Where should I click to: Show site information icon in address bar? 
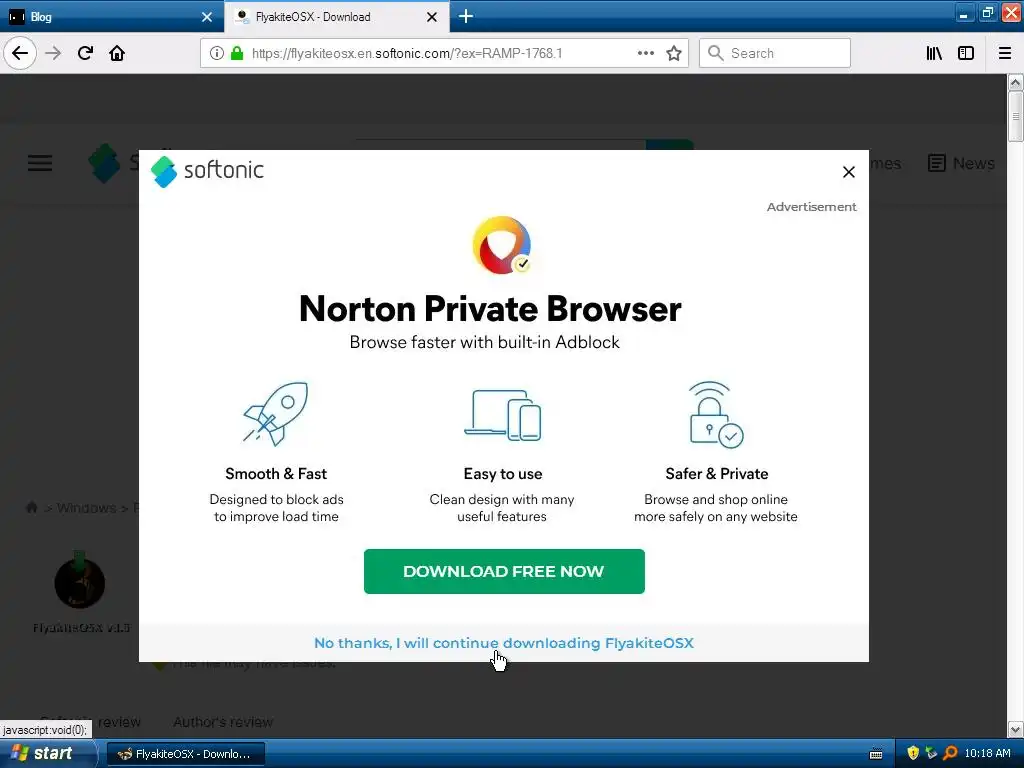click(x=217, y=53)
